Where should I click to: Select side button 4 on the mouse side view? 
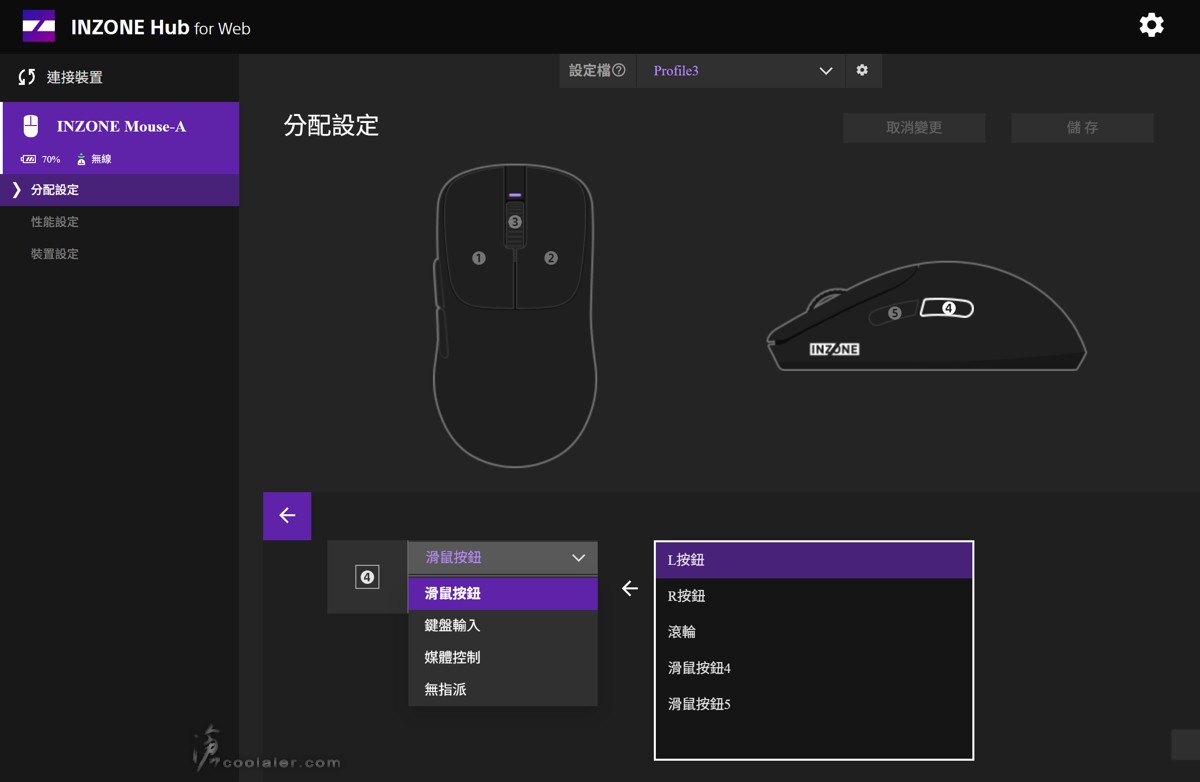(948, 309)
